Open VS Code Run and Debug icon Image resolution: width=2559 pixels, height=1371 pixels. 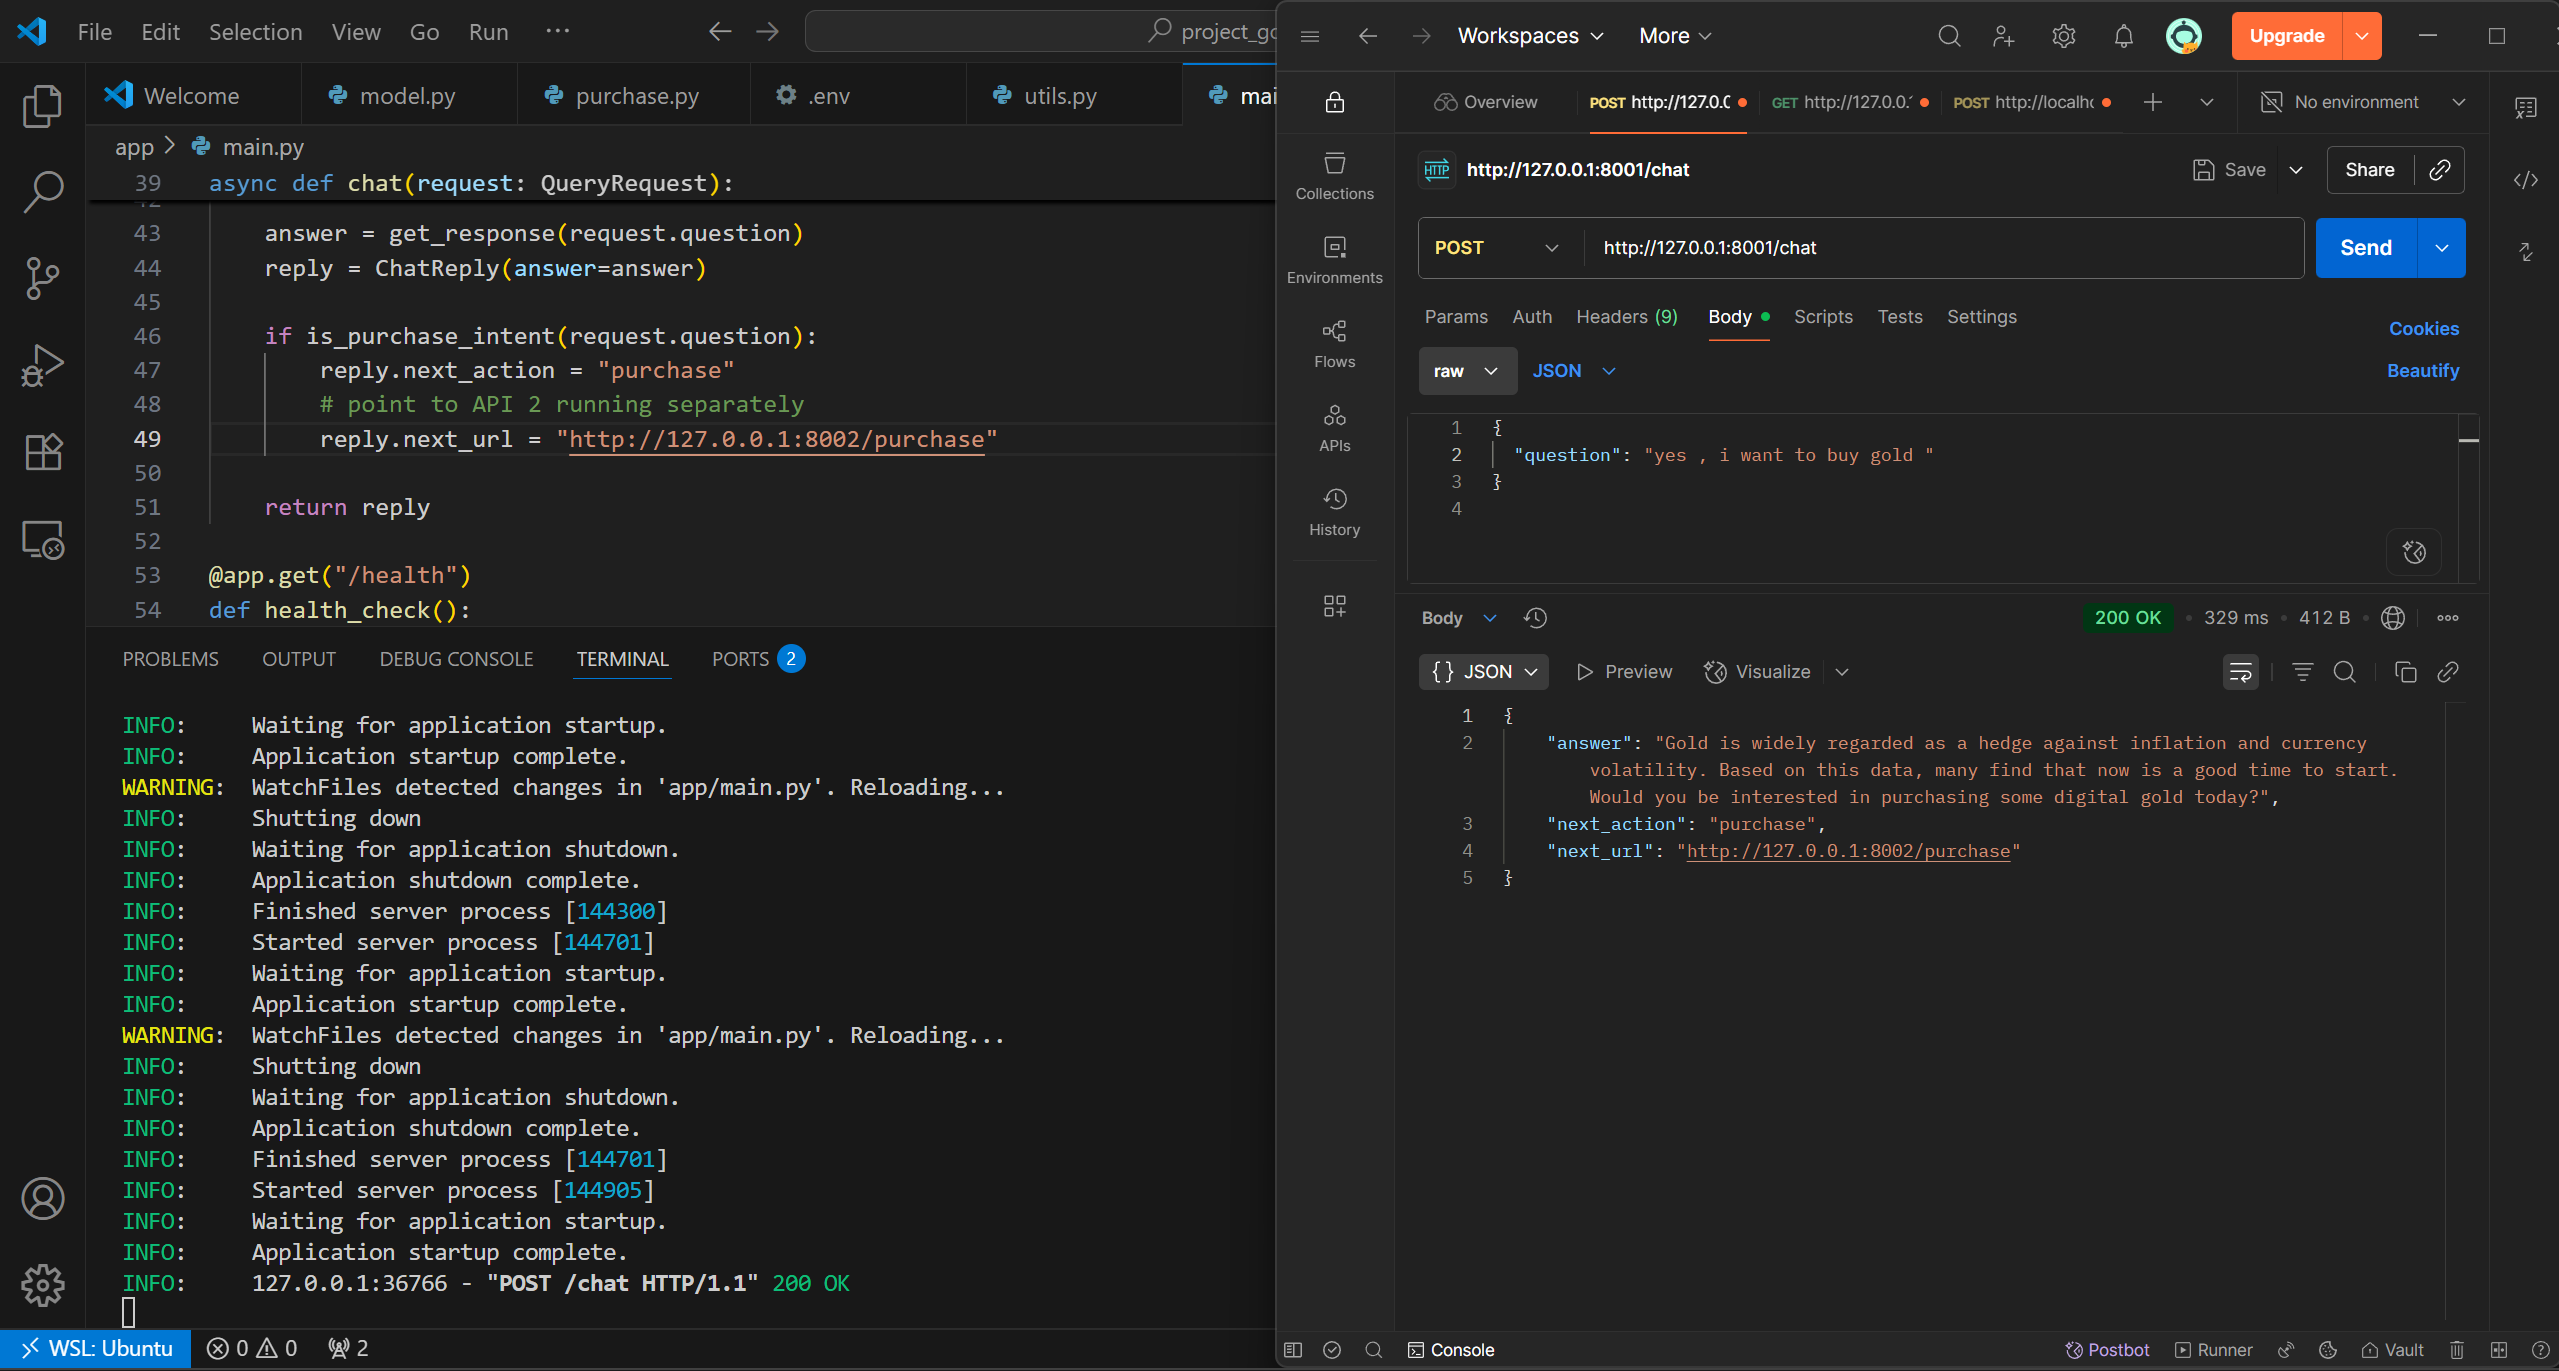(42, 365)
